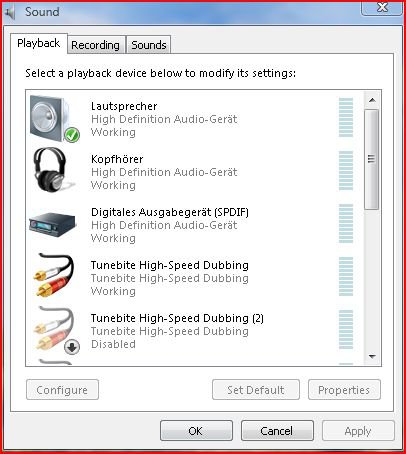
Task: Switch to the Recording tab
Action: click(x=96, y=45)
